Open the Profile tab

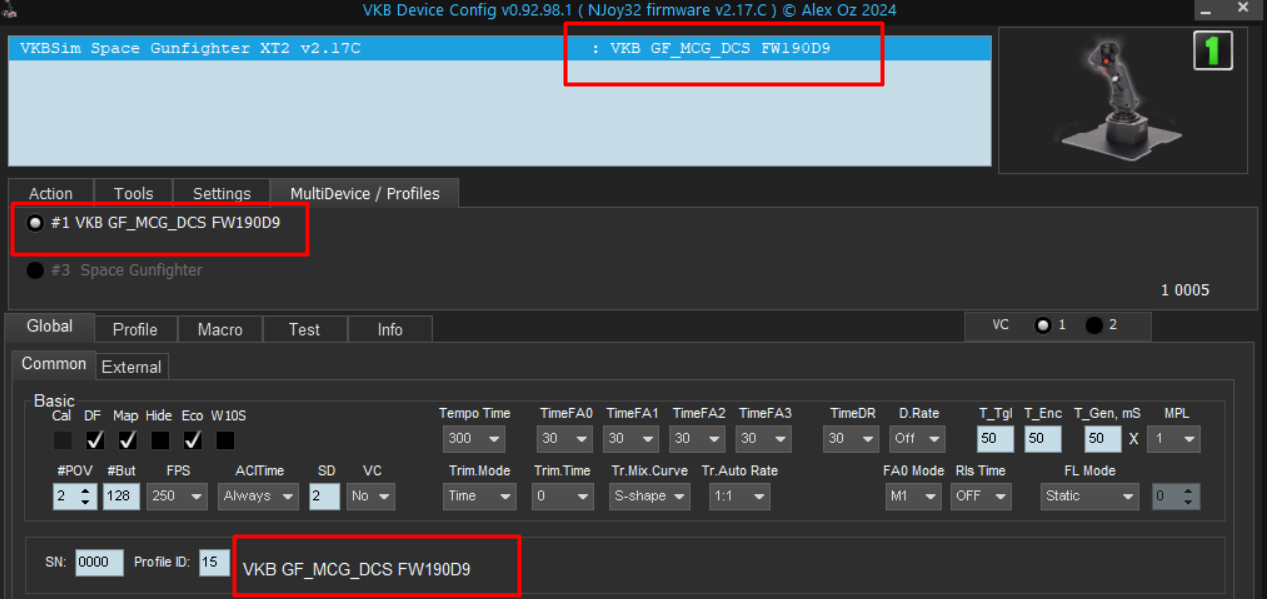135,329
